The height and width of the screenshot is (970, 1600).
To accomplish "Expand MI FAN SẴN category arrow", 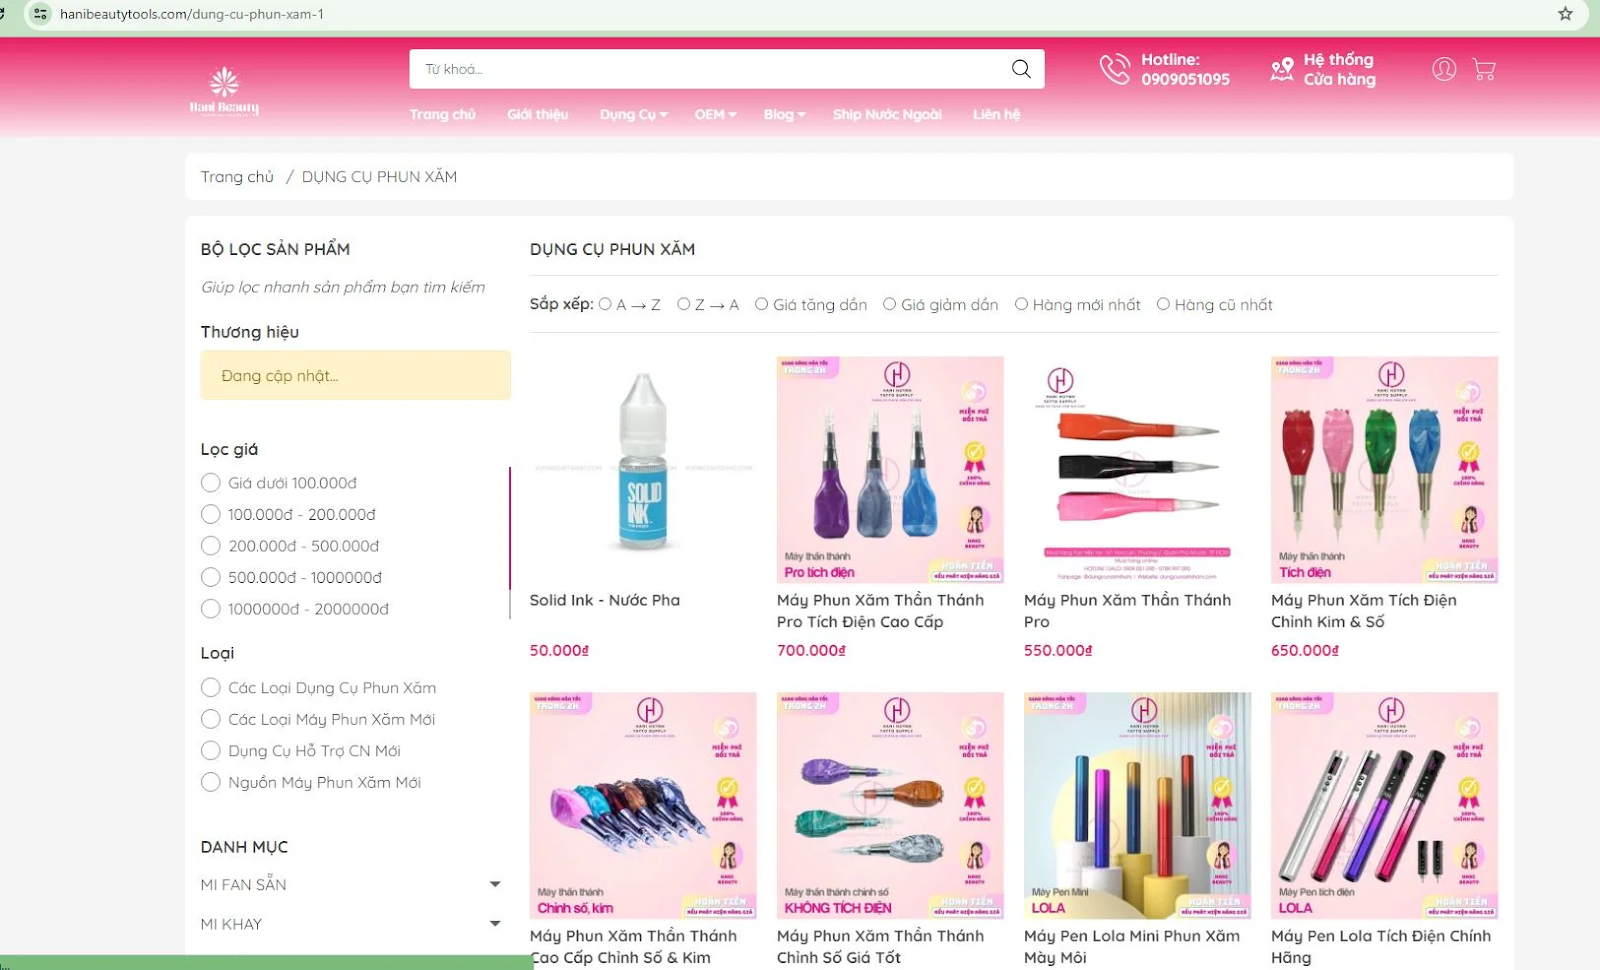I will (494, 884).
